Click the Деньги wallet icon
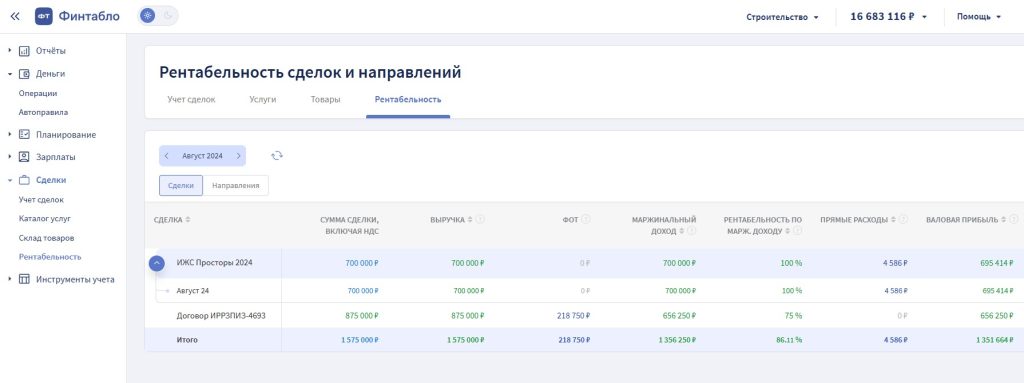Viewport: 1024px width, 383px height. click(x=24, y=74)
